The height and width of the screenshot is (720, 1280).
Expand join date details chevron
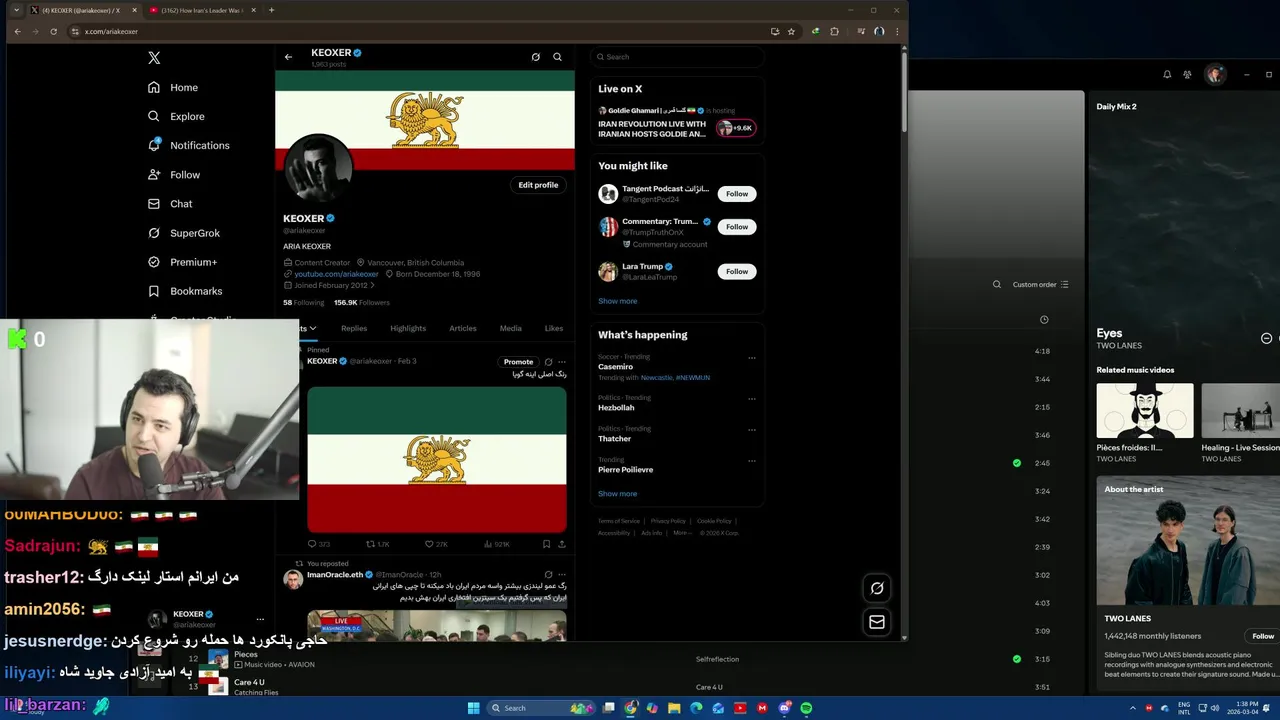pyautogui.click(x=373, y=285)
